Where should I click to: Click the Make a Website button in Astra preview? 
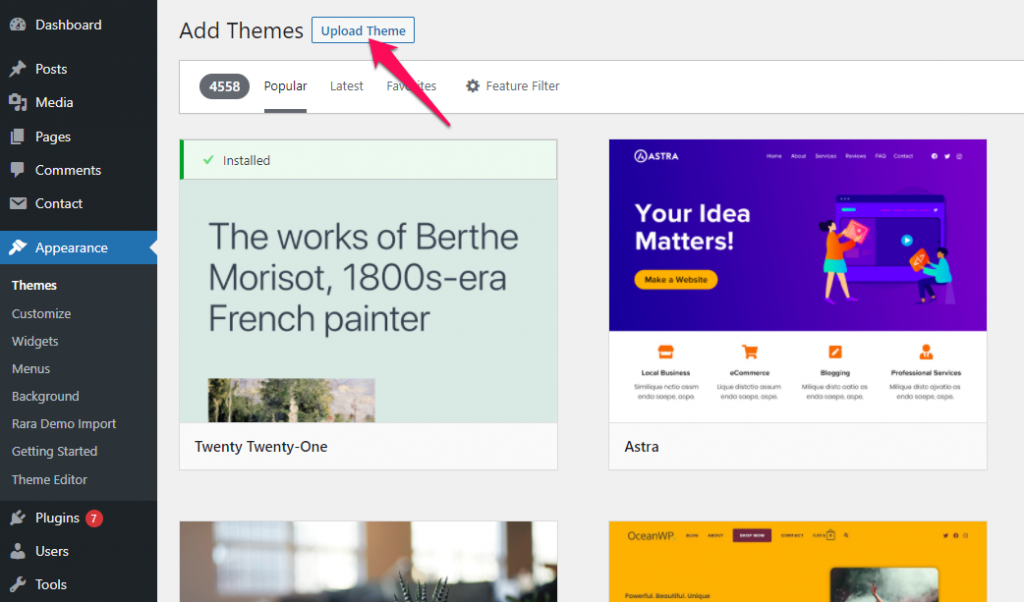click(x=676, y=279)
